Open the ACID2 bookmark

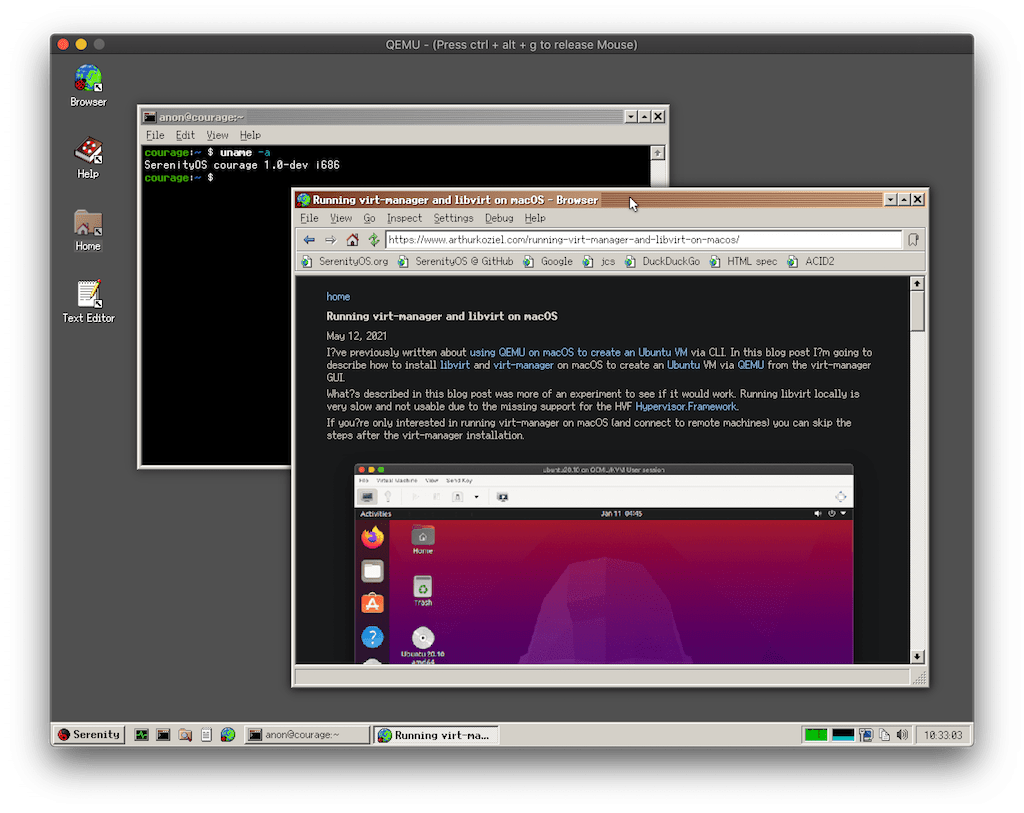811,261
